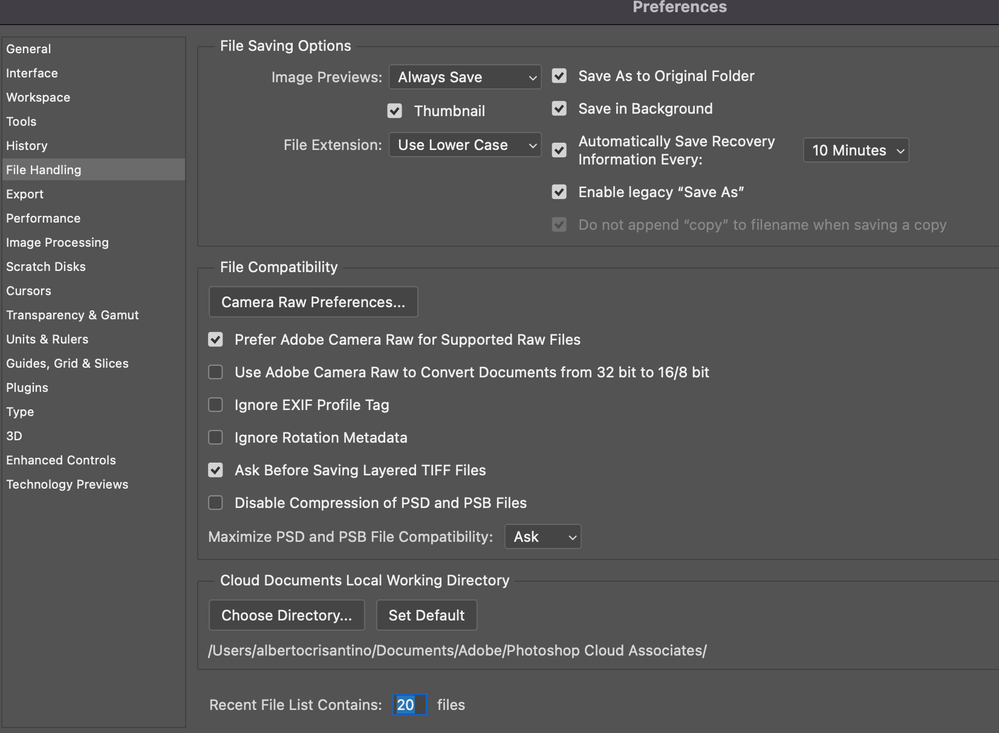Disable Save in Background option
Viewport: 999px width, 733px height.
coord(560,109)
